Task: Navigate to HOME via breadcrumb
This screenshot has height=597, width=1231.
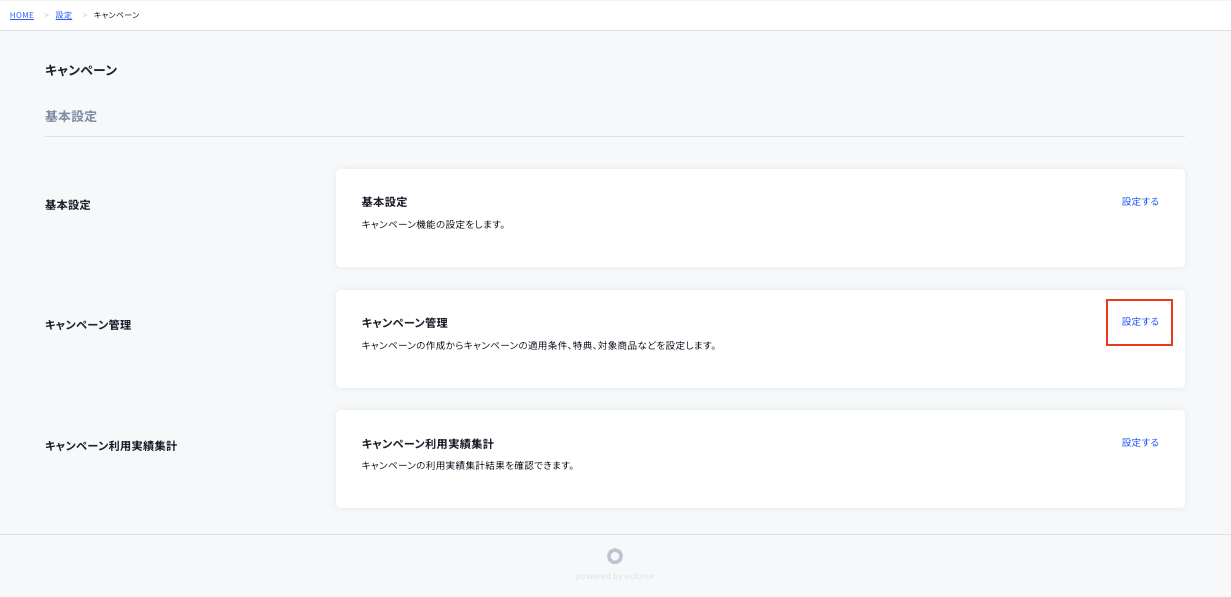Action: click(21, 15)
